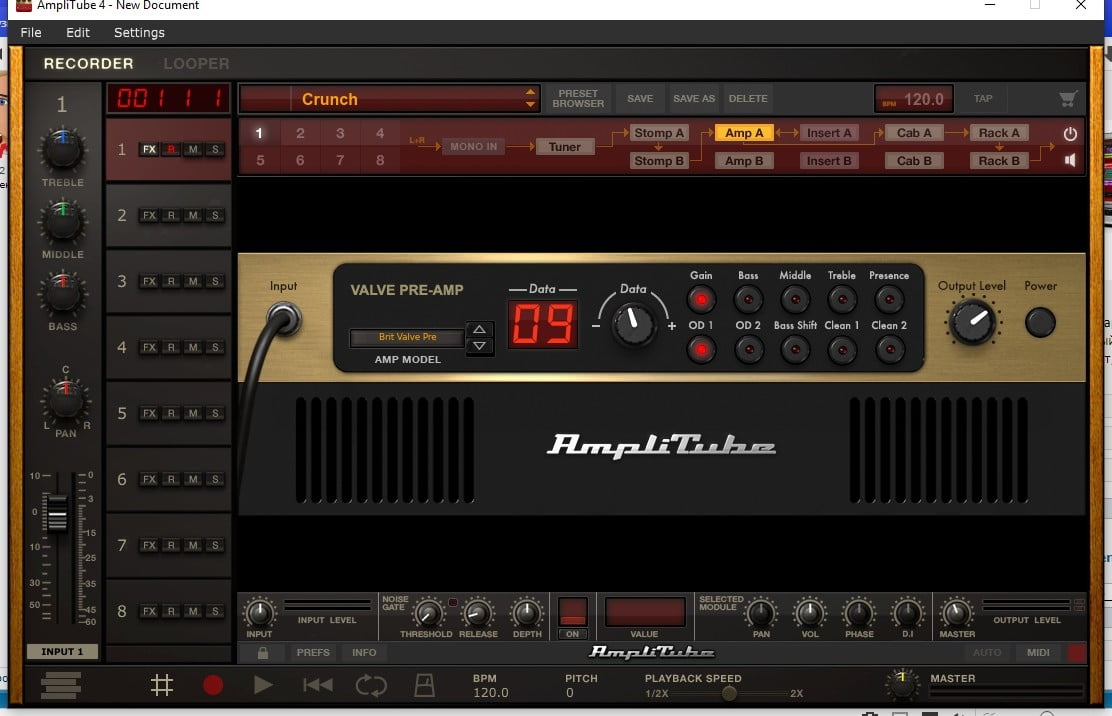Arm record on track 4
This screenshot has width=1112, height=716.
(171, 347)
